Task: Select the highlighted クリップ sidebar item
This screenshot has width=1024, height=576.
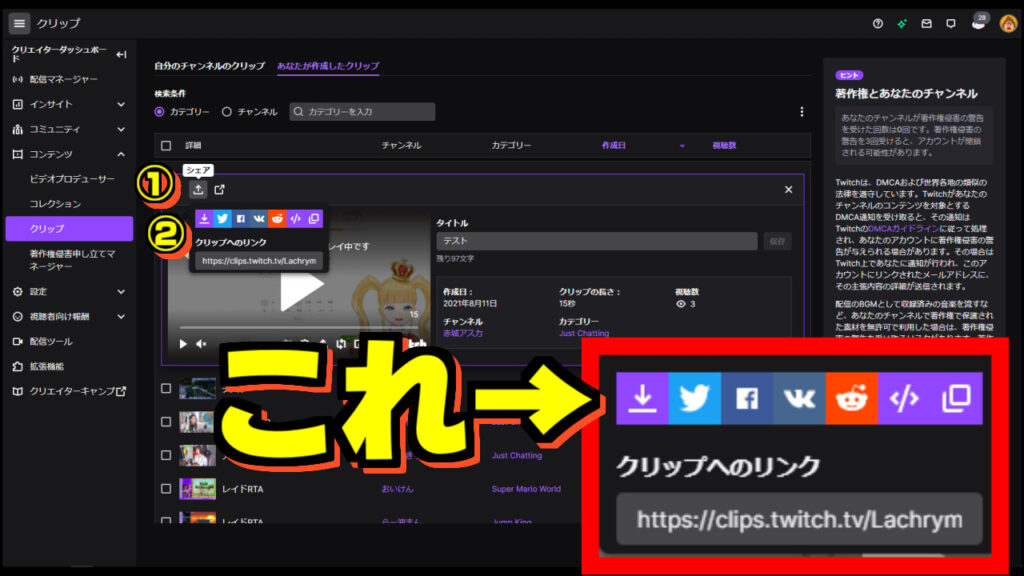Action: tap(69, 229)
